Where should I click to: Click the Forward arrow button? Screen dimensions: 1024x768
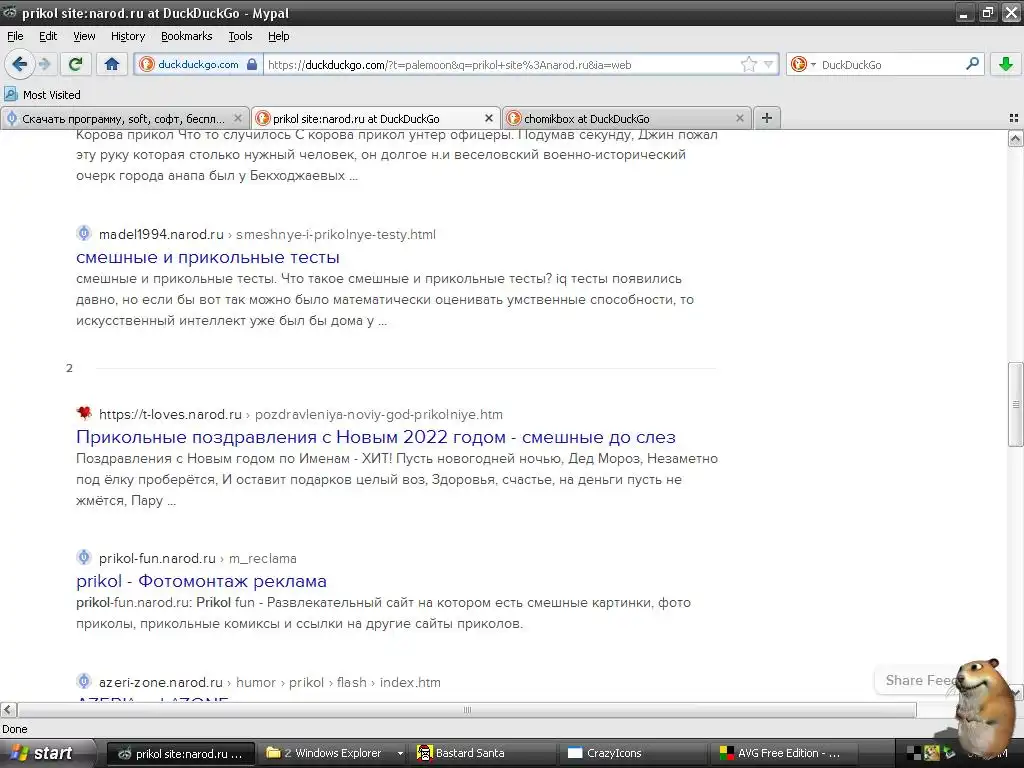click(x=45, y=64)
